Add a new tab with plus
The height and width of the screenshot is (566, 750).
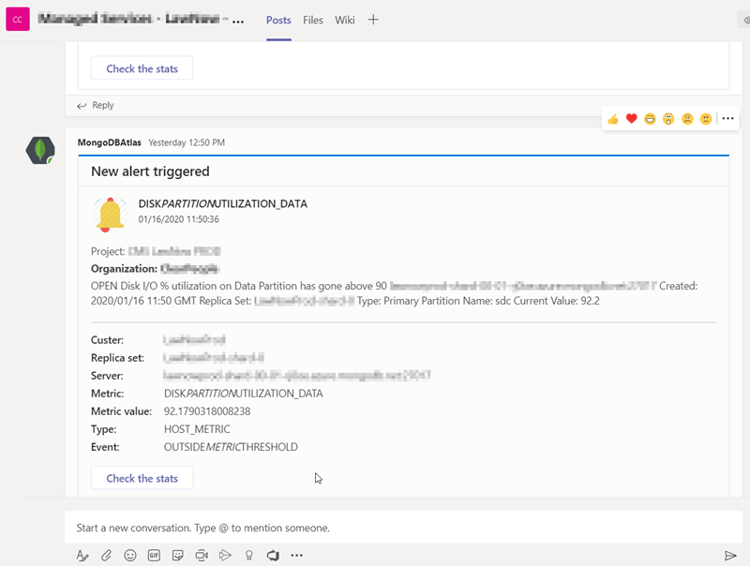pyautogui.click(x=373, y=20)
